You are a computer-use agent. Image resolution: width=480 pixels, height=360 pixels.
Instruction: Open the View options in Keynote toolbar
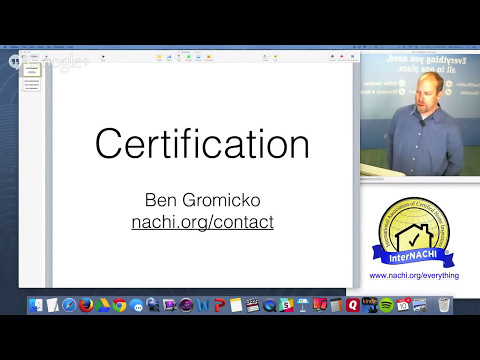pyautogui.click(x=24, y=57)
